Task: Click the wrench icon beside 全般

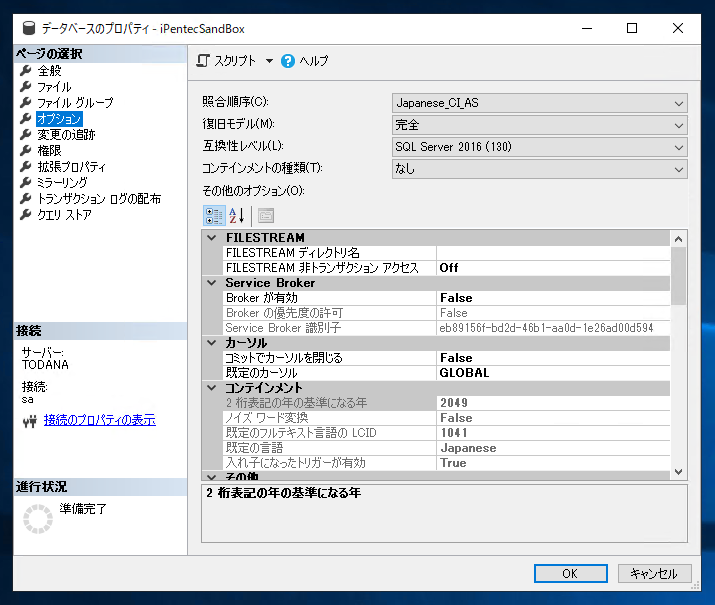Action: (x=26, y=71)
